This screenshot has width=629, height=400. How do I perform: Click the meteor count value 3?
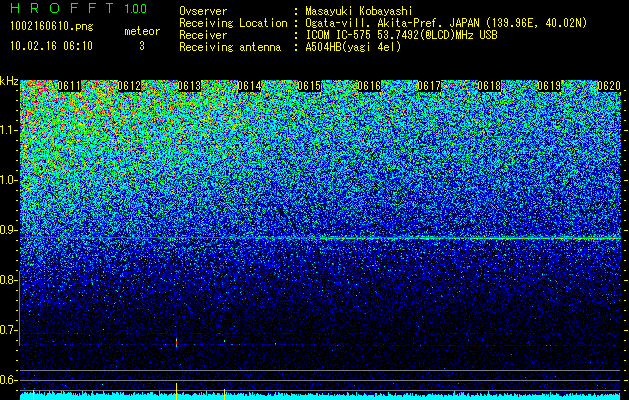coord(142,46)
